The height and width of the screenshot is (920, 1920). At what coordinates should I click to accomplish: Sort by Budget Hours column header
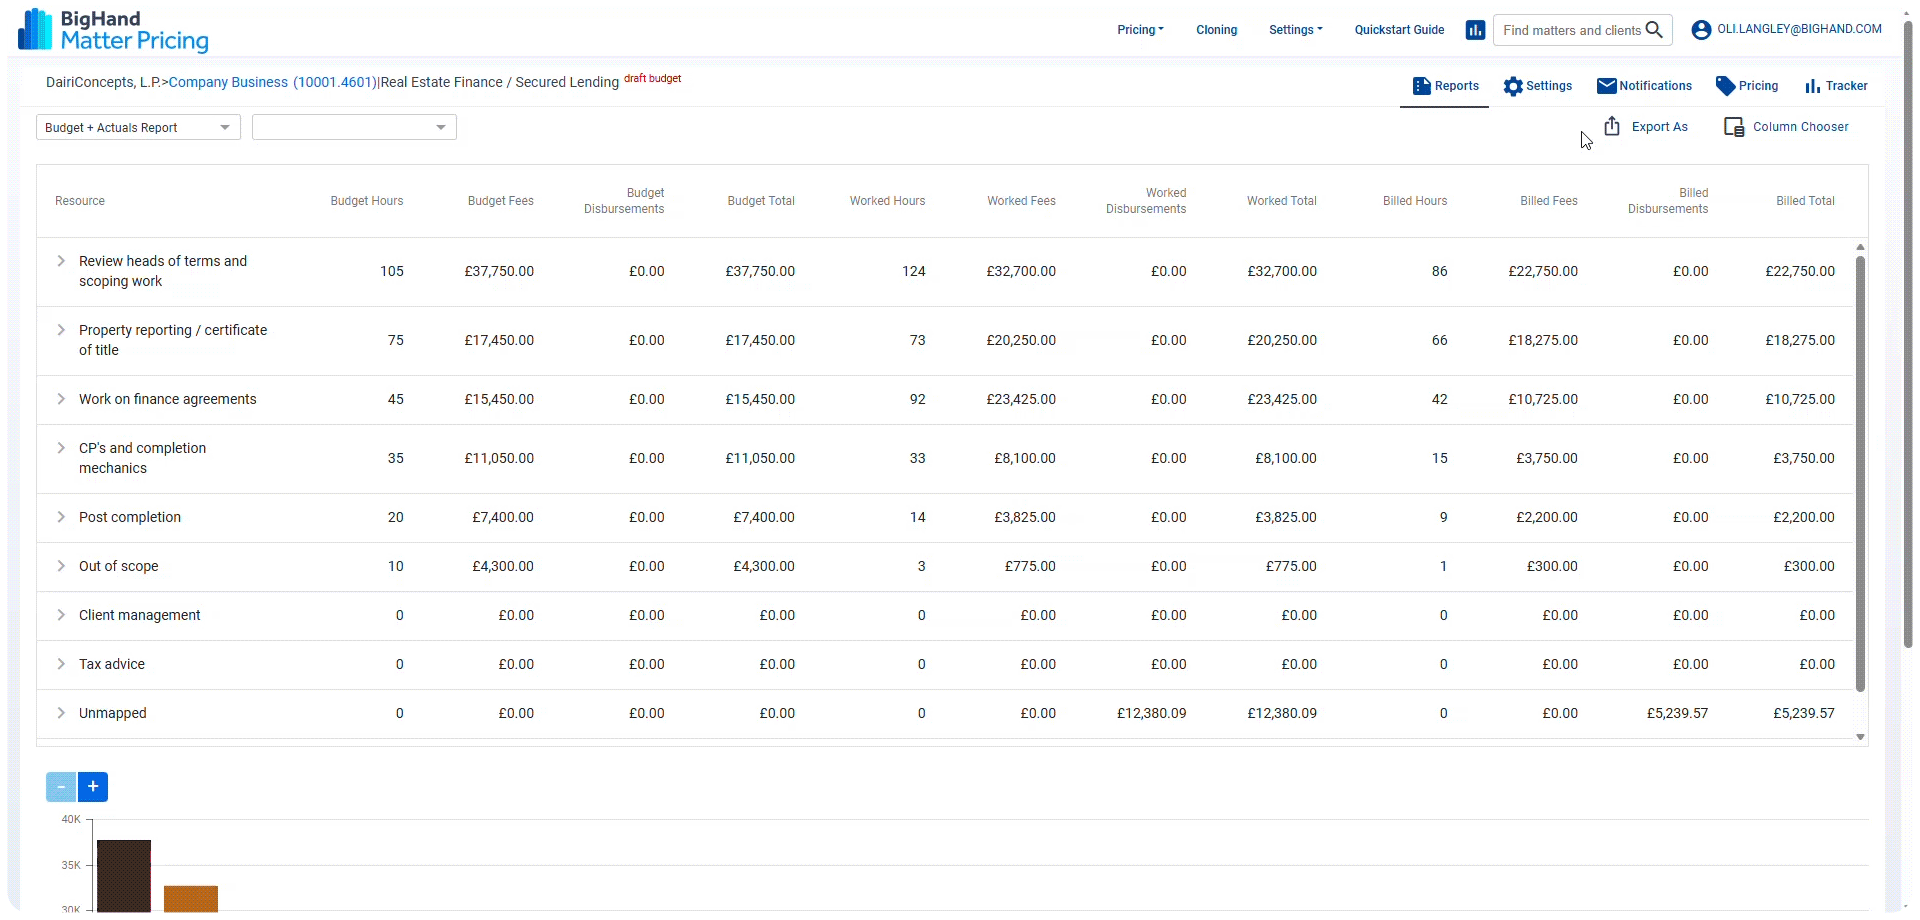pyautogui.click(x=367, y=201)
